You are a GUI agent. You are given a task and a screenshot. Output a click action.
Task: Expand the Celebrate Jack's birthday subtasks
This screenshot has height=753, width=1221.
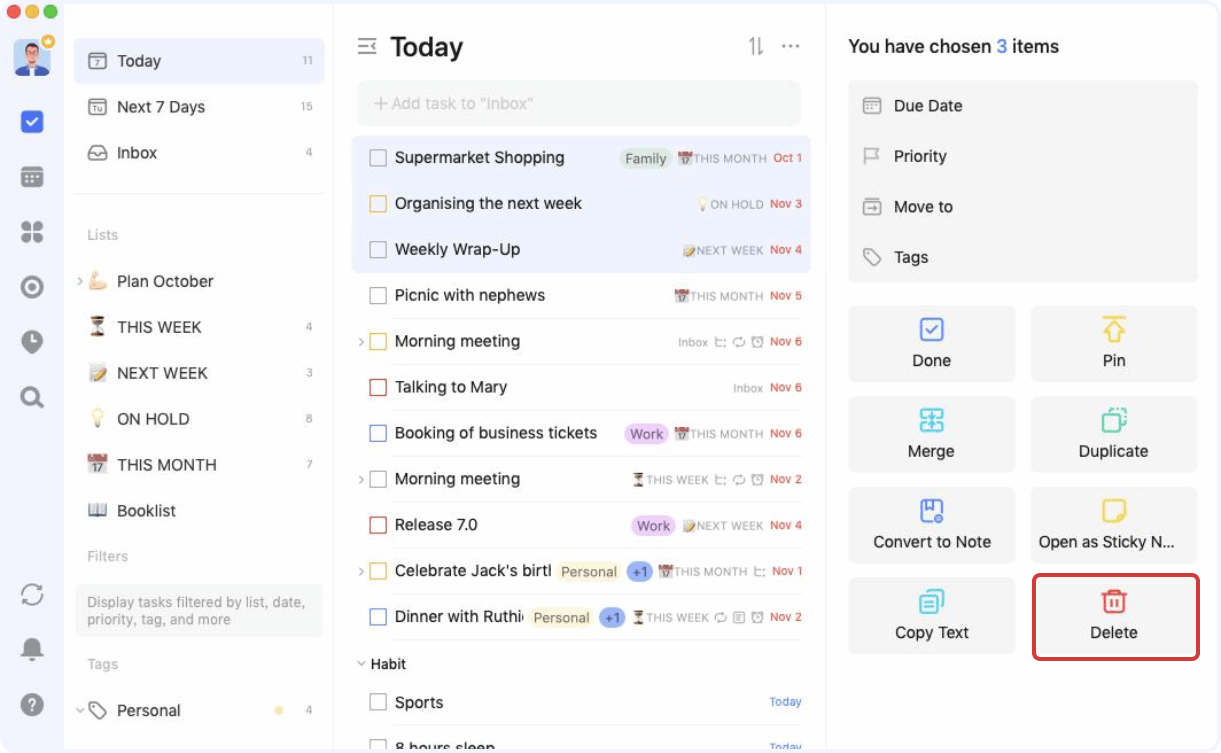(x=362, y=570)
